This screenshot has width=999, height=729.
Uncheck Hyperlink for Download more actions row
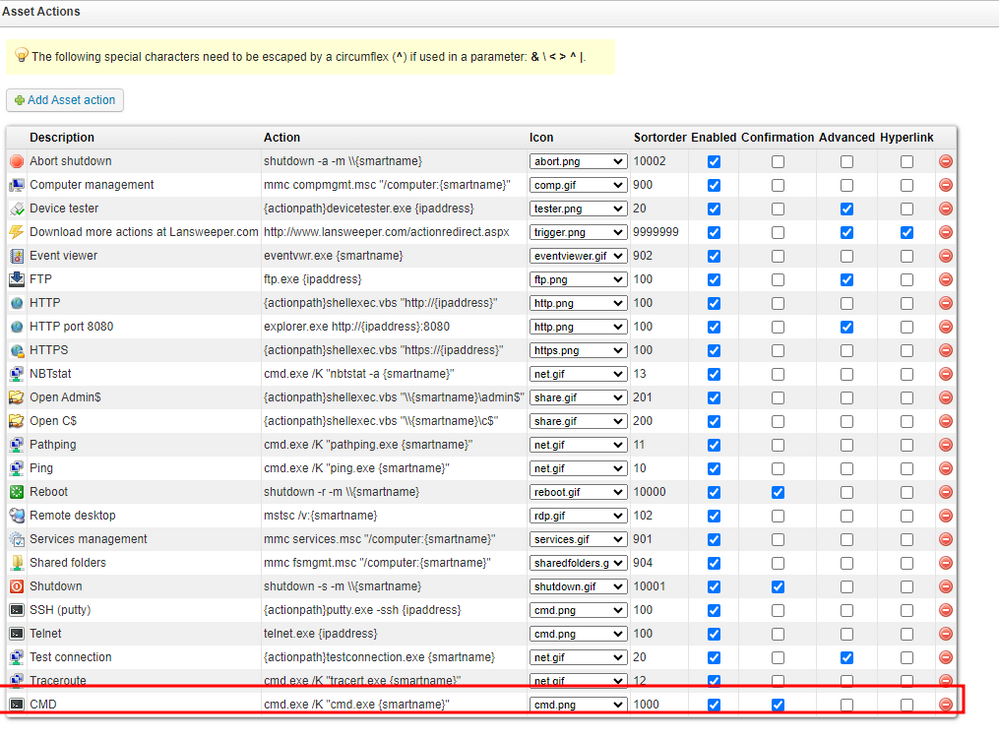[x=906, y=232]
